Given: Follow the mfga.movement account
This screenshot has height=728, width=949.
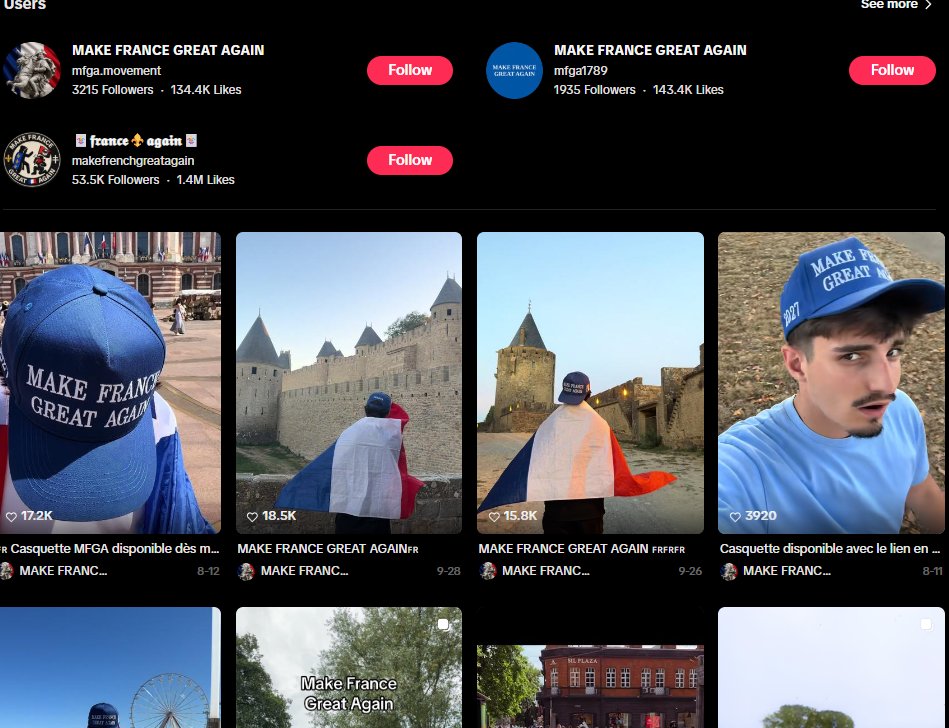Looking at the screenshot, I should (x=410, y=70).
